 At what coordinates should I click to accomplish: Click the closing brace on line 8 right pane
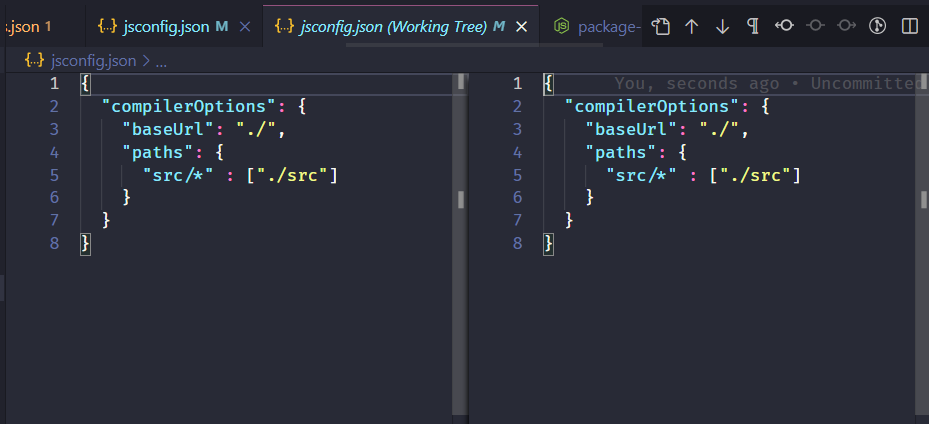549,243
